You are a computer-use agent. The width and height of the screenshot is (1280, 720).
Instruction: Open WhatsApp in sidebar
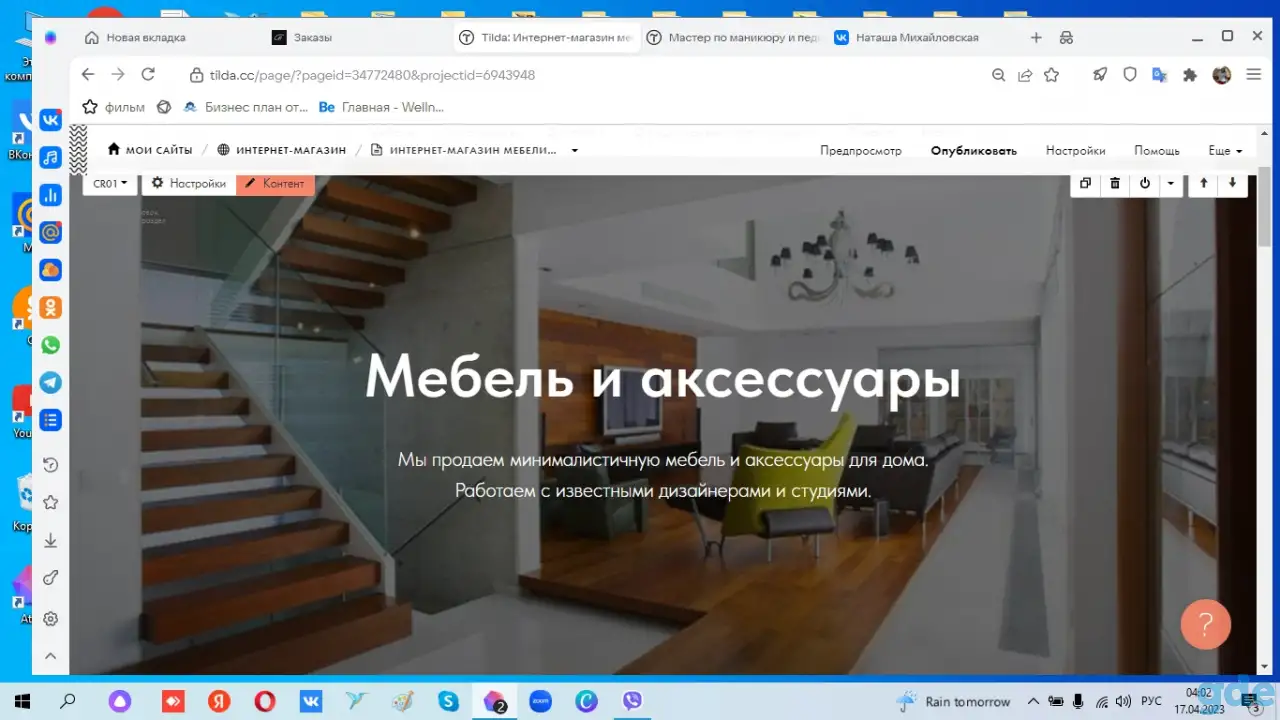click(50, 345)
